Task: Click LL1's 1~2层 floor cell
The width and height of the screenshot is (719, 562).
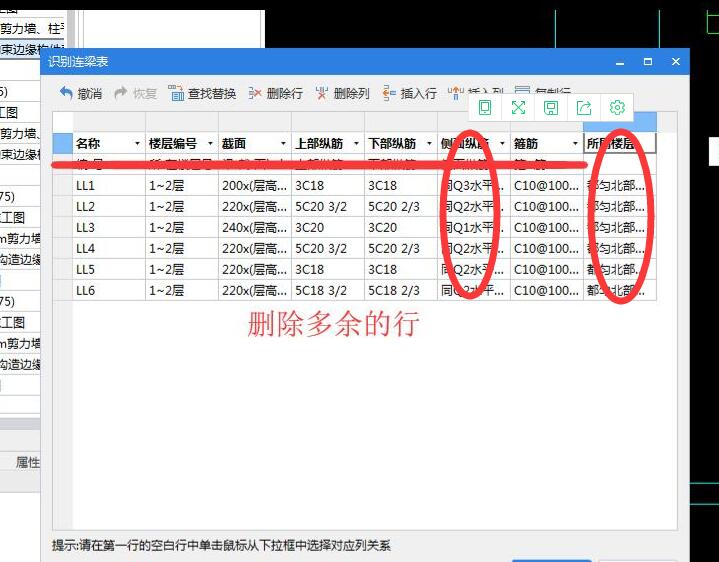Action: (x=182, y=185)
